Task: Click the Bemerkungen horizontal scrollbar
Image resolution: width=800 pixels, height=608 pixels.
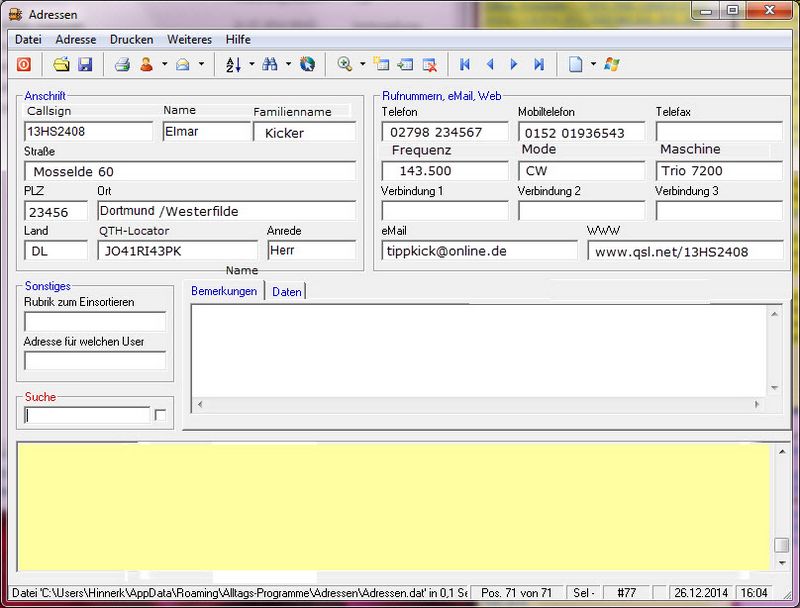Action: pos(480,405)
